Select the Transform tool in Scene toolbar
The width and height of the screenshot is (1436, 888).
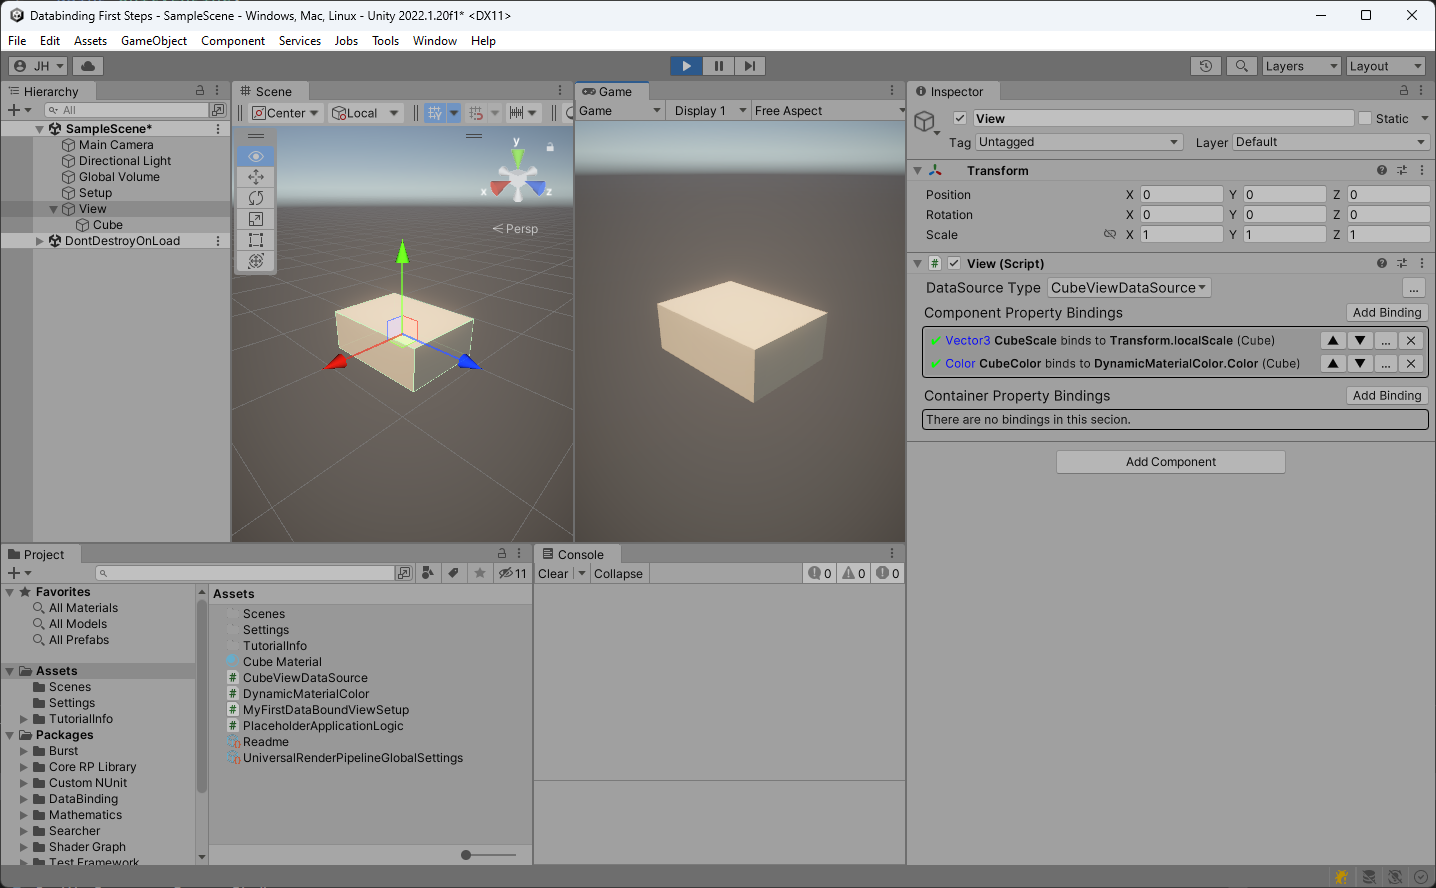click(x=256, y=261)
